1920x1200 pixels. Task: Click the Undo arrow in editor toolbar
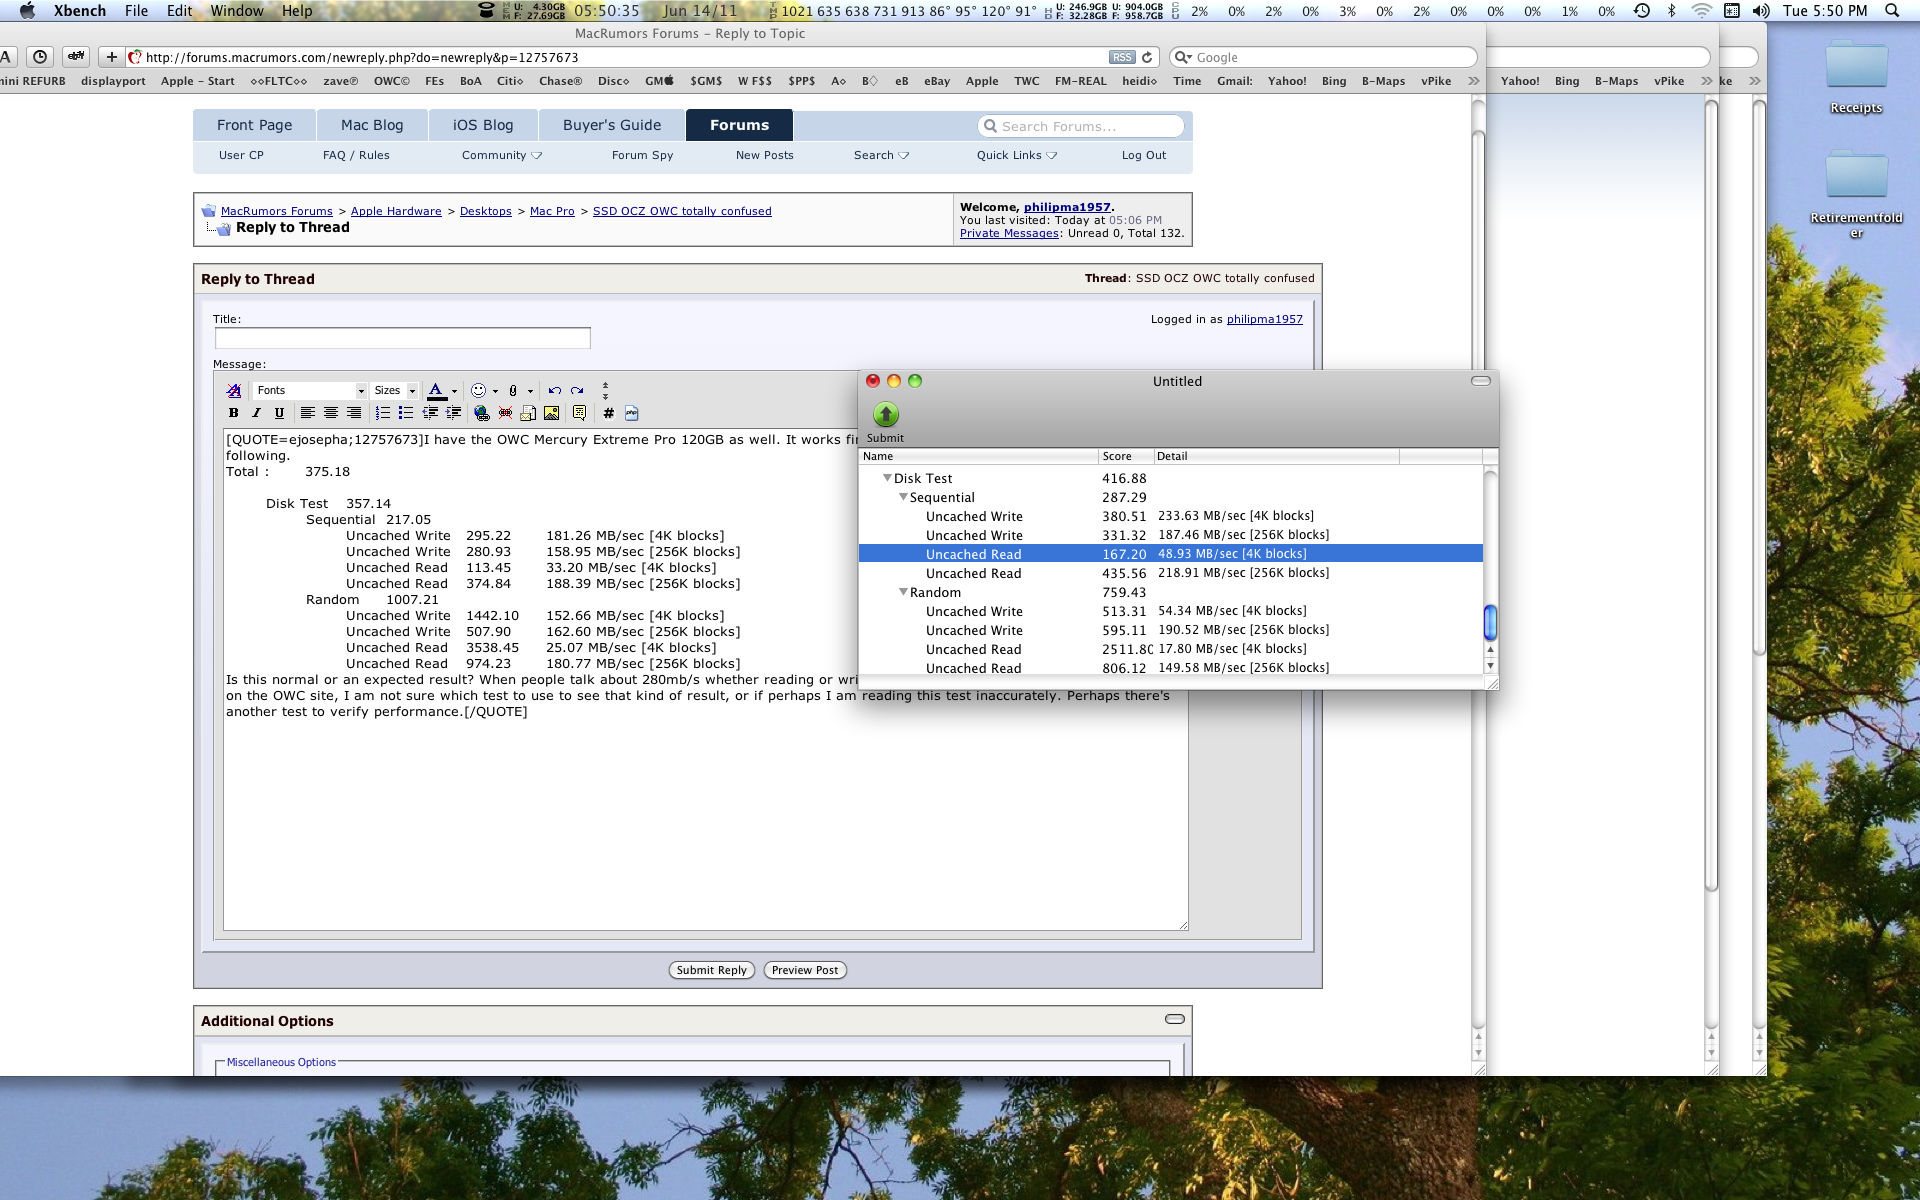554,391
